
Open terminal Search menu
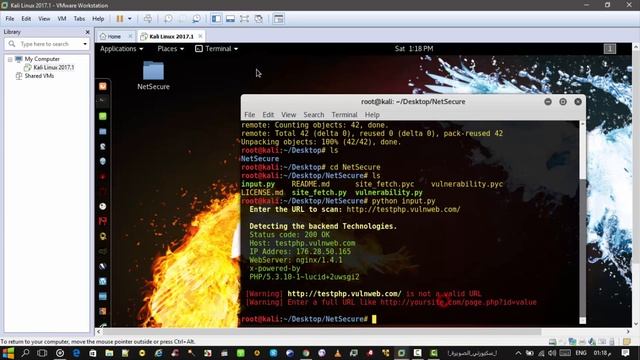click(313, 115)
